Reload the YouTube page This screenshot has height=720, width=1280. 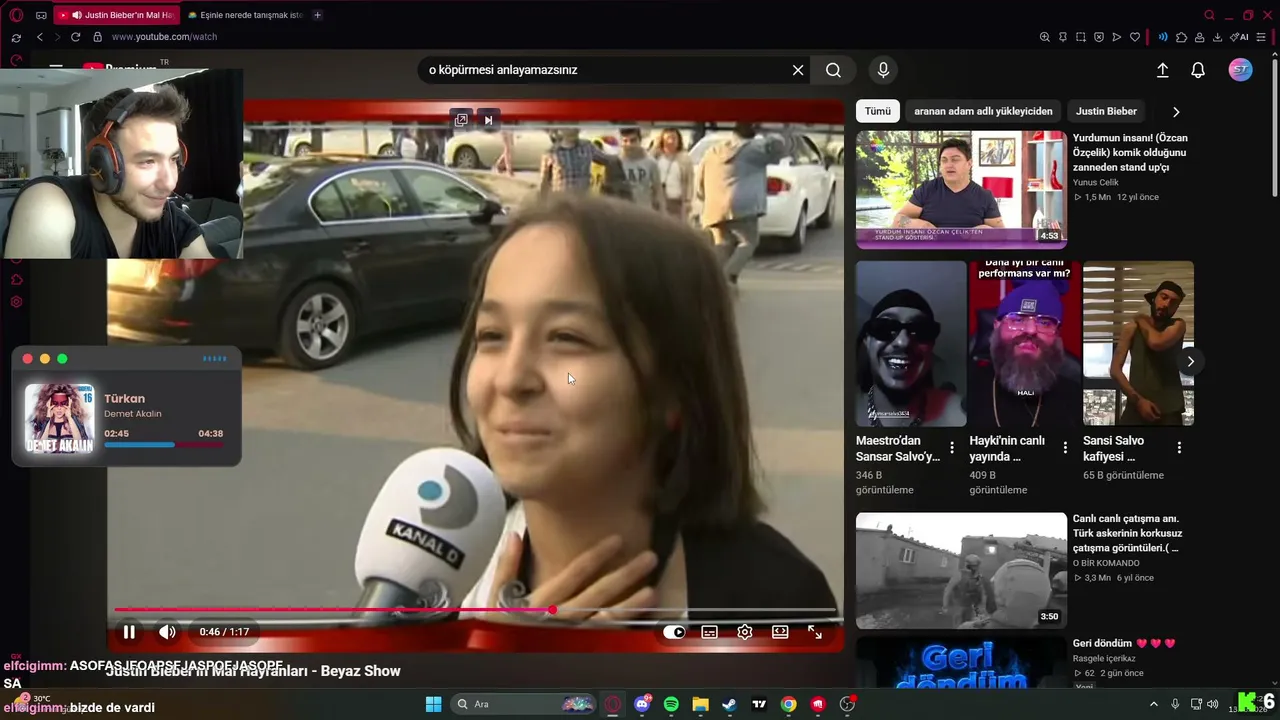[75, 37]
